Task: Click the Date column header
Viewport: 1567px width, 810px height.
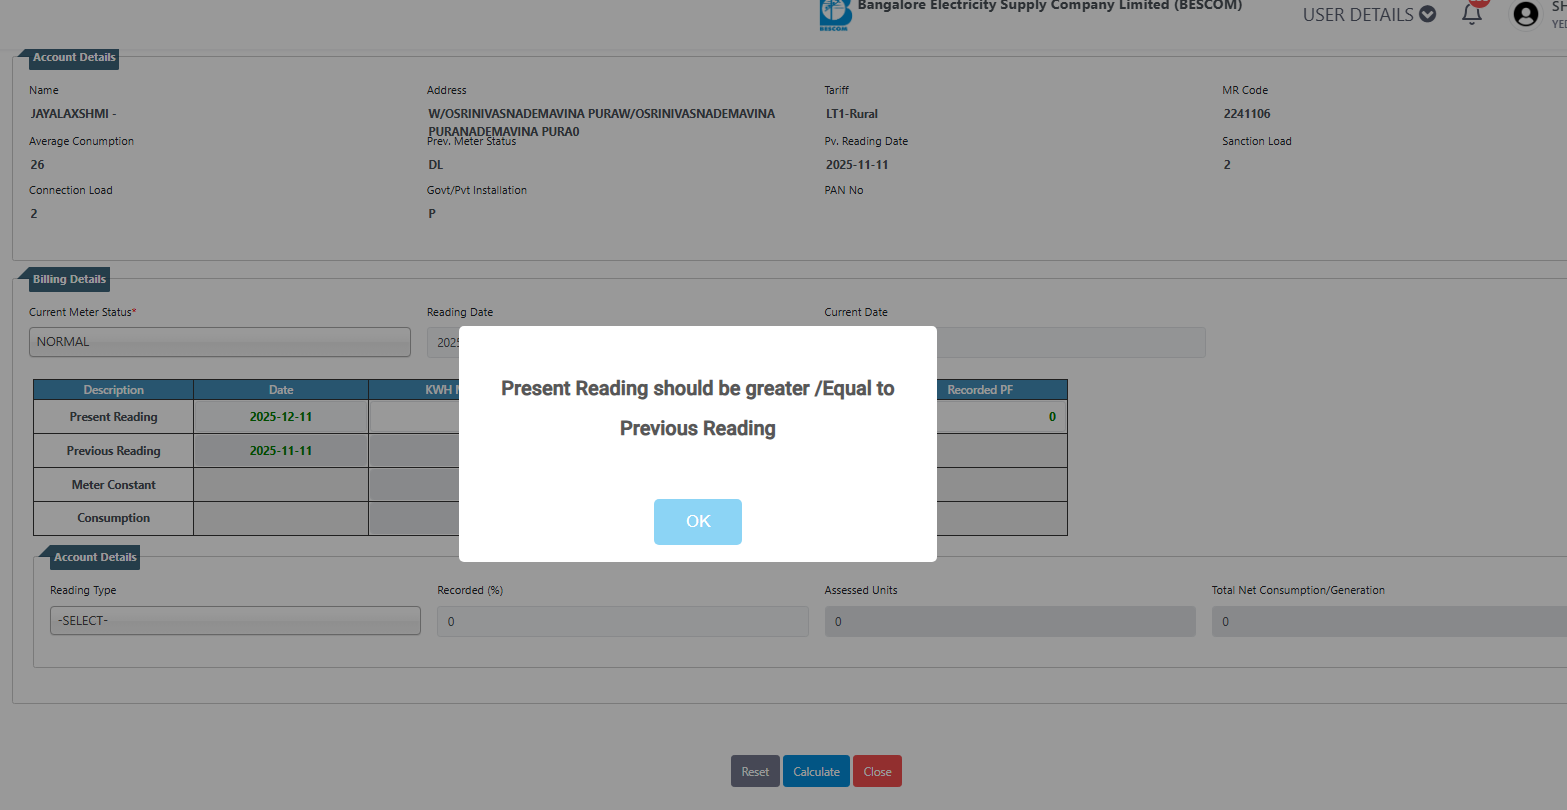Action: [x=281, y=390]
